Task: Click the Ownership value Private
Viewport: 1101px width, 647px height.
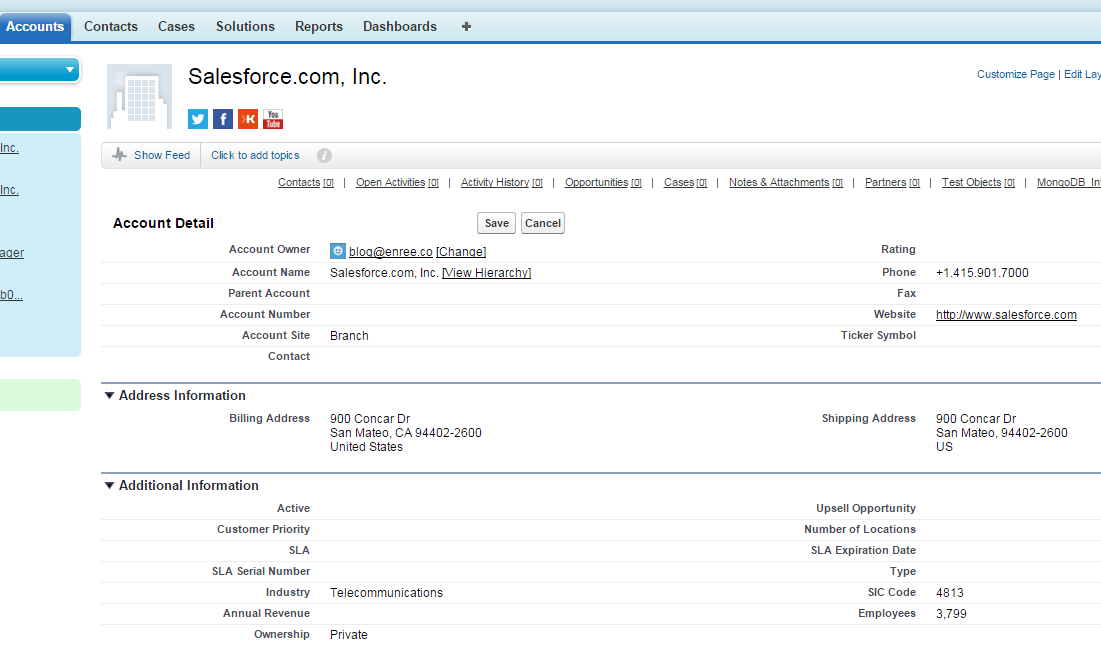Action: coord(348,634)
